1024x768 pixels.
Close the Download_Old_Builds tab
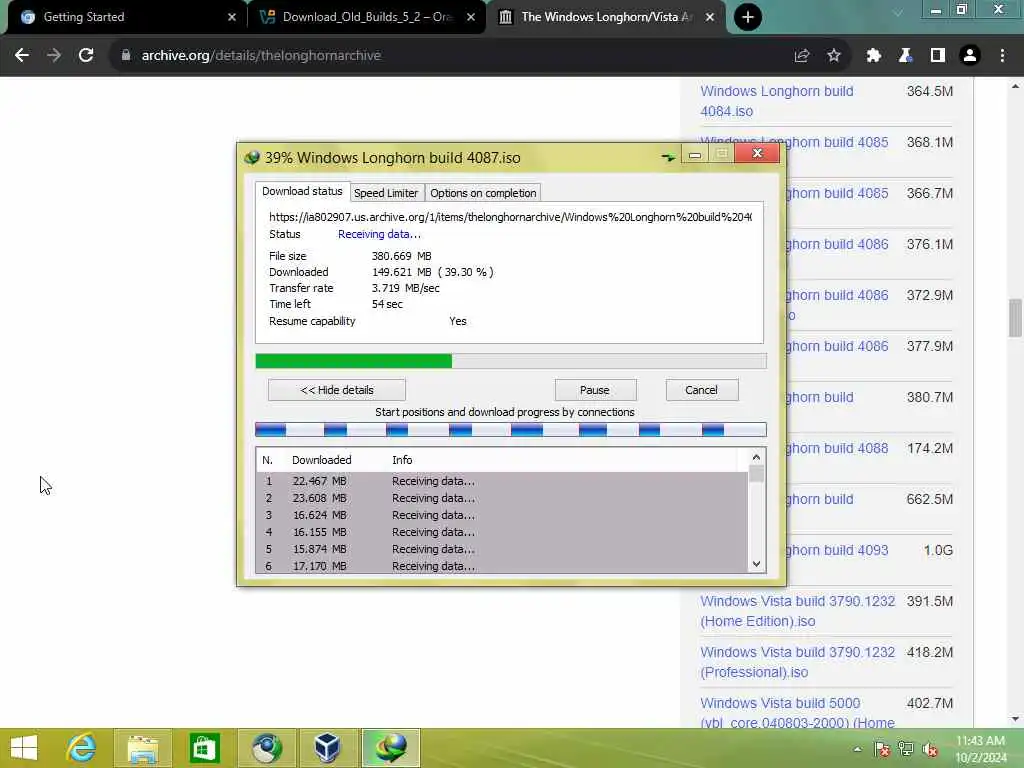pyautogui.click(x=471, y=17)
